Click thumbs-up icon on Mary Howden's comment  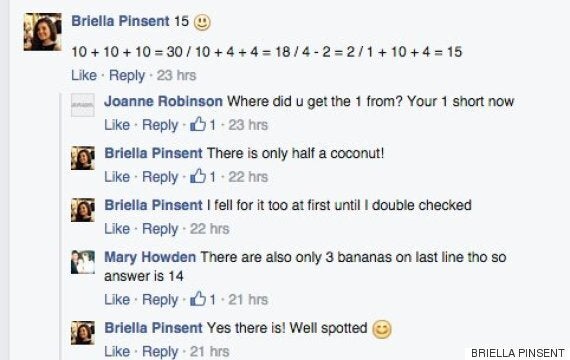point(198,299)
